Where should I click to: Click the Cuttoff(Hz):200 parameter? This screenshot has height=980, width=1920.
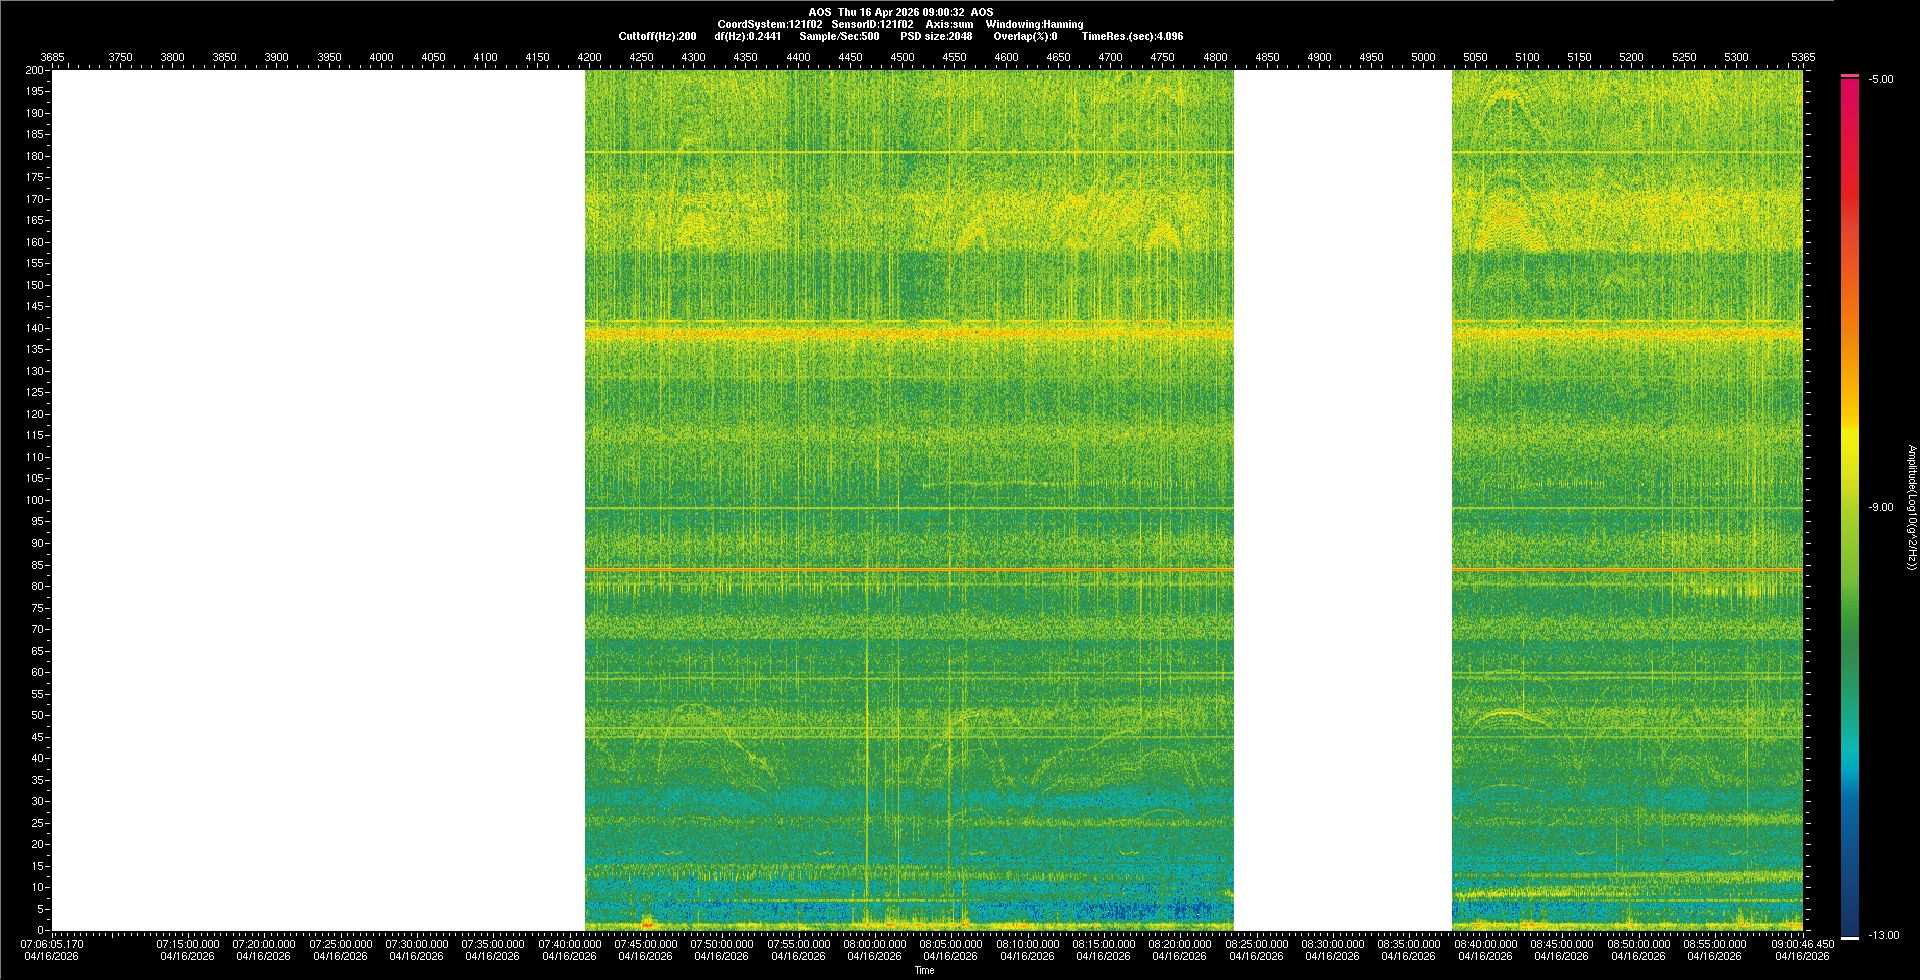tap(657, 36)
